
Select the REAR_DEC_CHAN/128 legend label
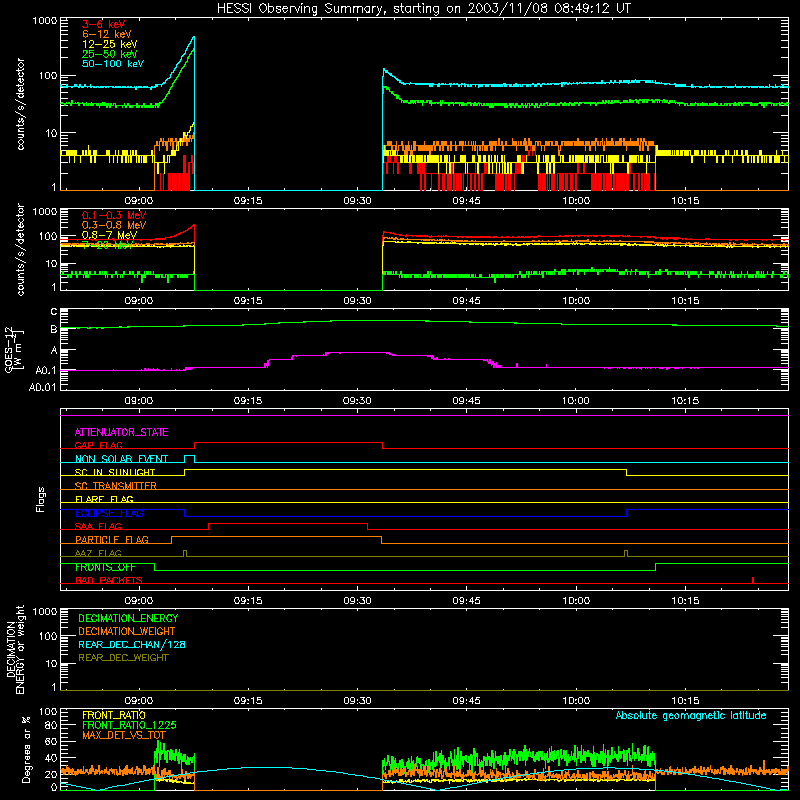coord(132,645)
